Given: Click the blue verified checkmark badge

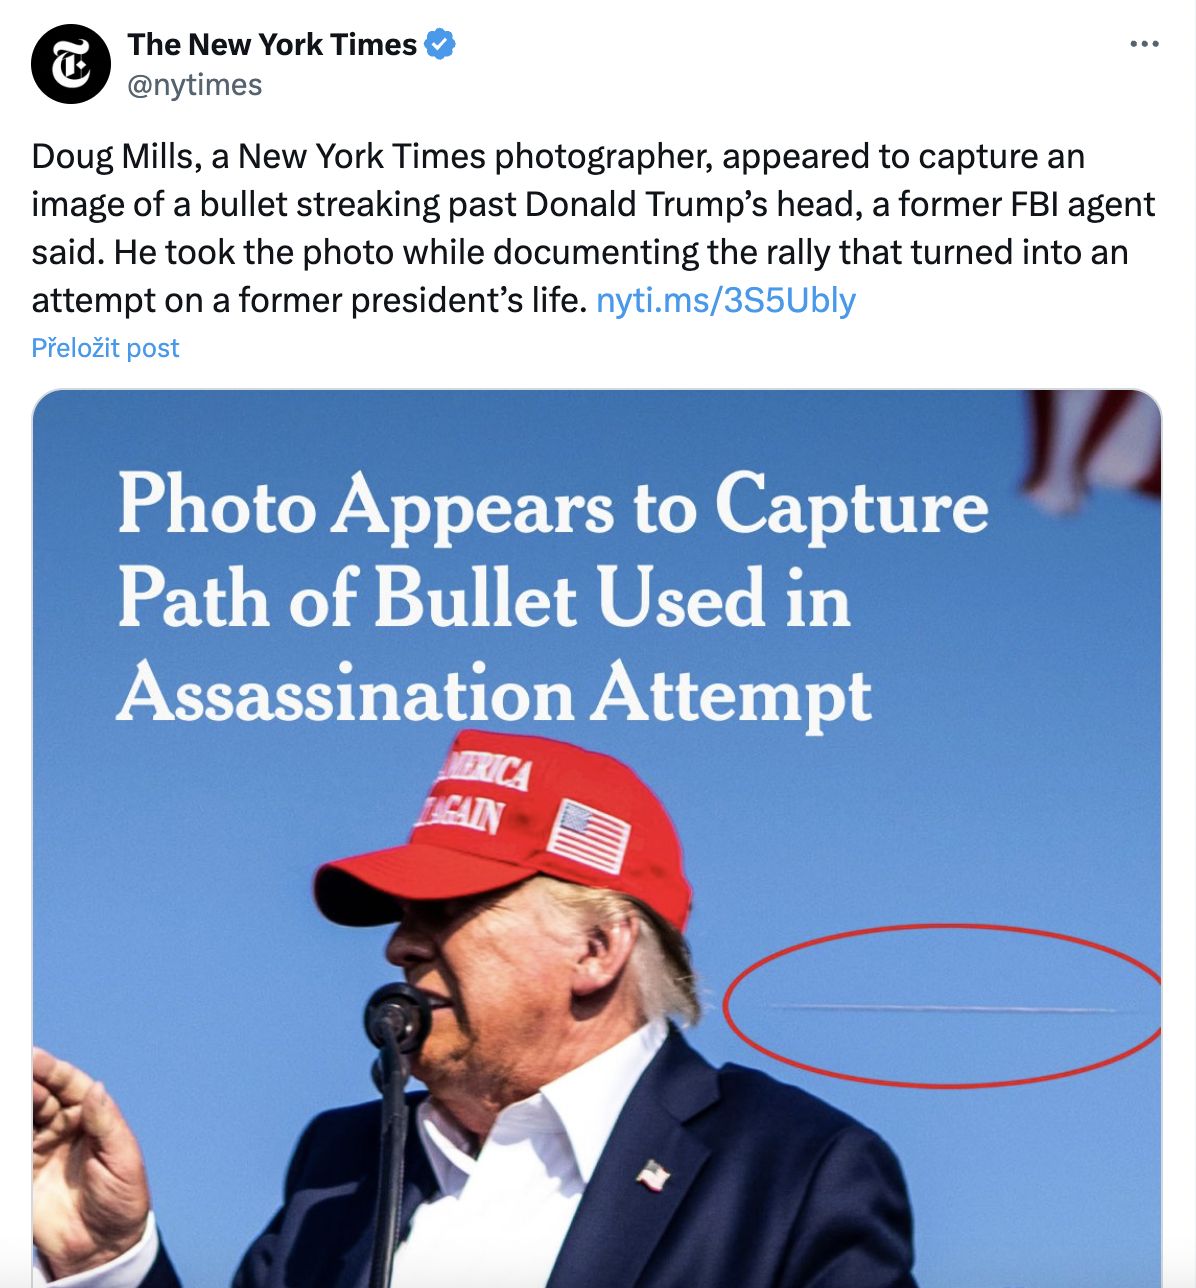Looking at the screenshot, I should pyautogui.click(x=441, y=44).
